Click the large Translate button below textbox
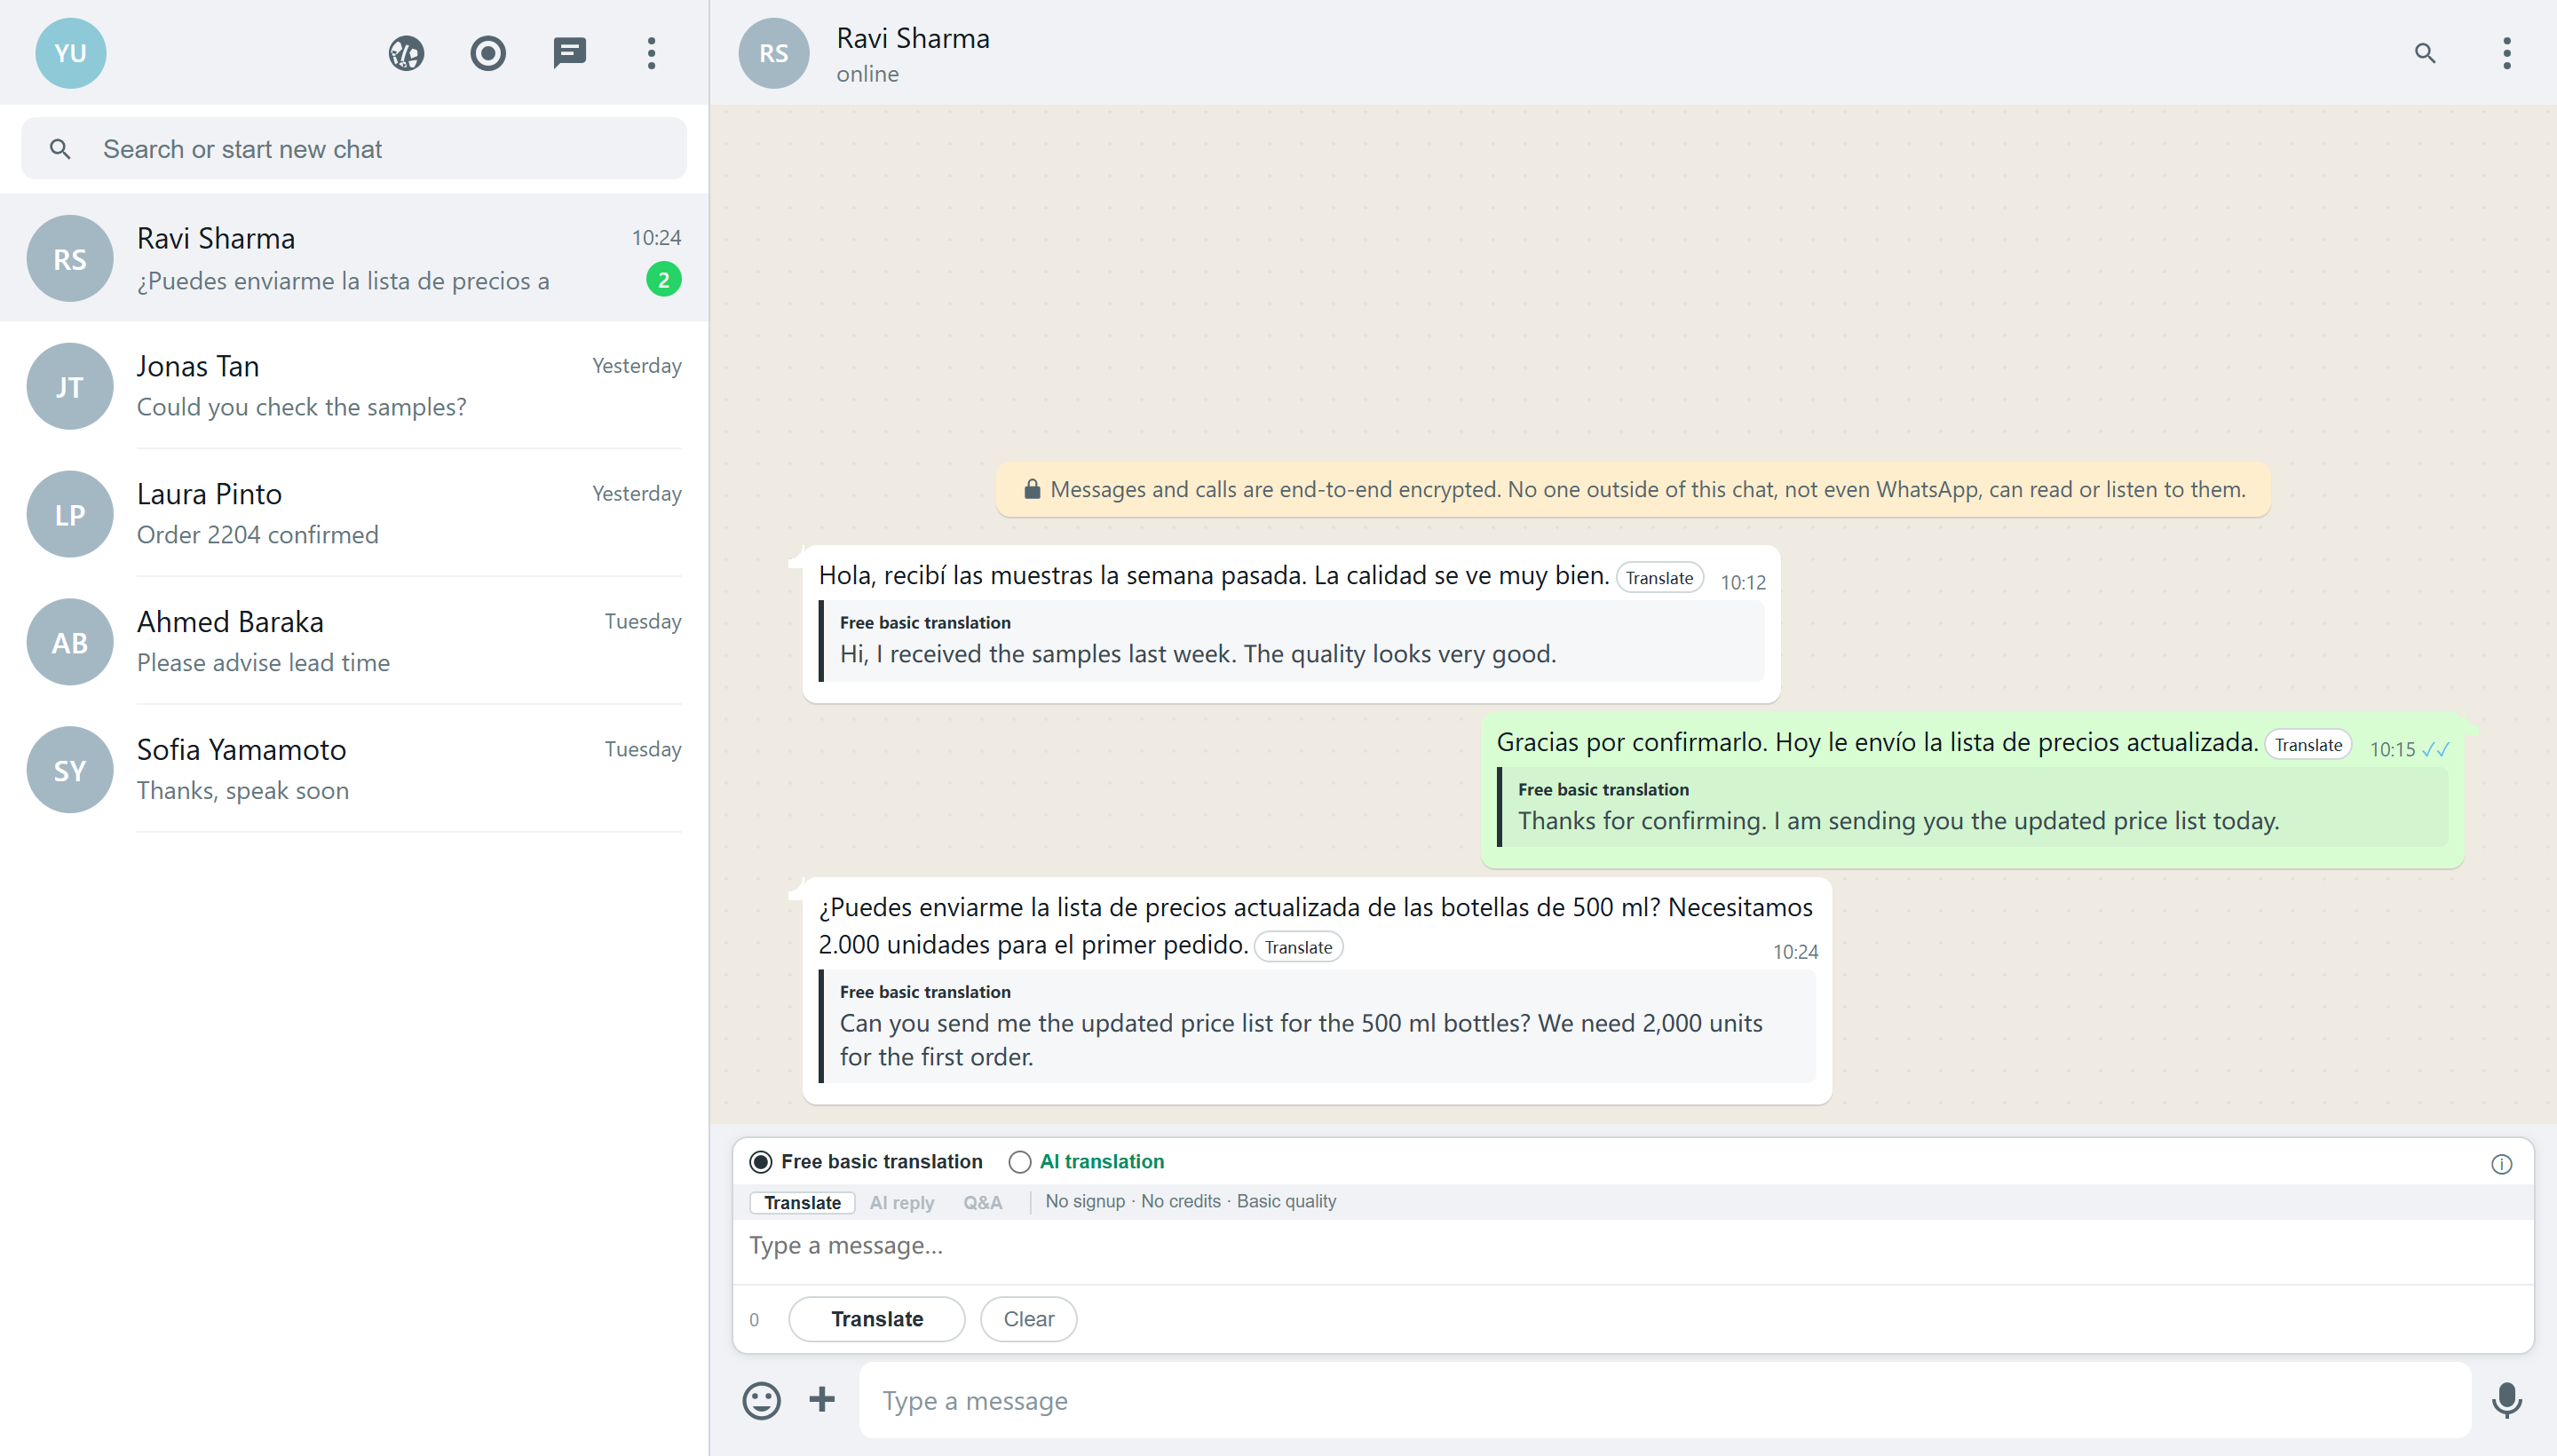The image size is (2557, 1456). 876,1318
